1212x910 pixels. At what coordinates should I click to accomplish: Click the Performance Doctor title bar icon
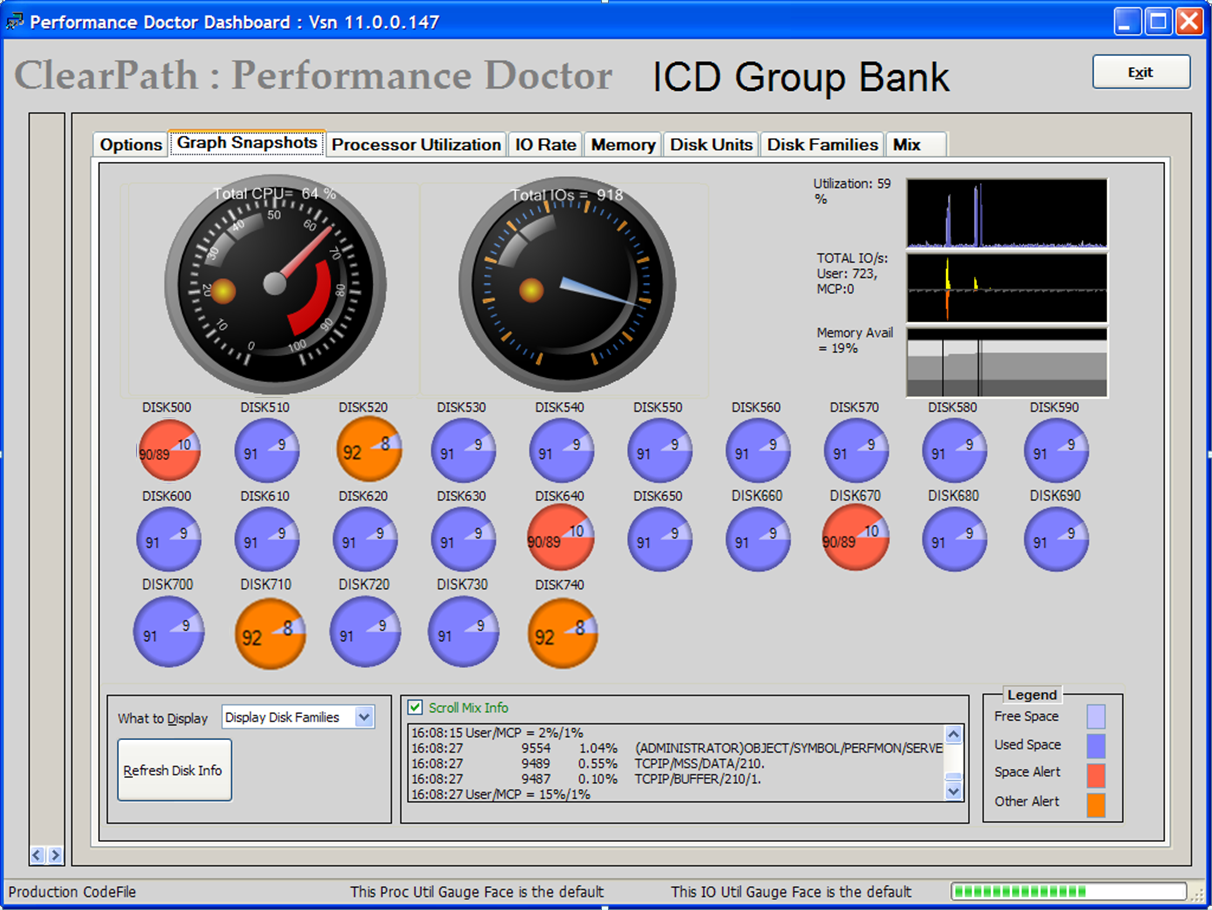tap(15, 21)
